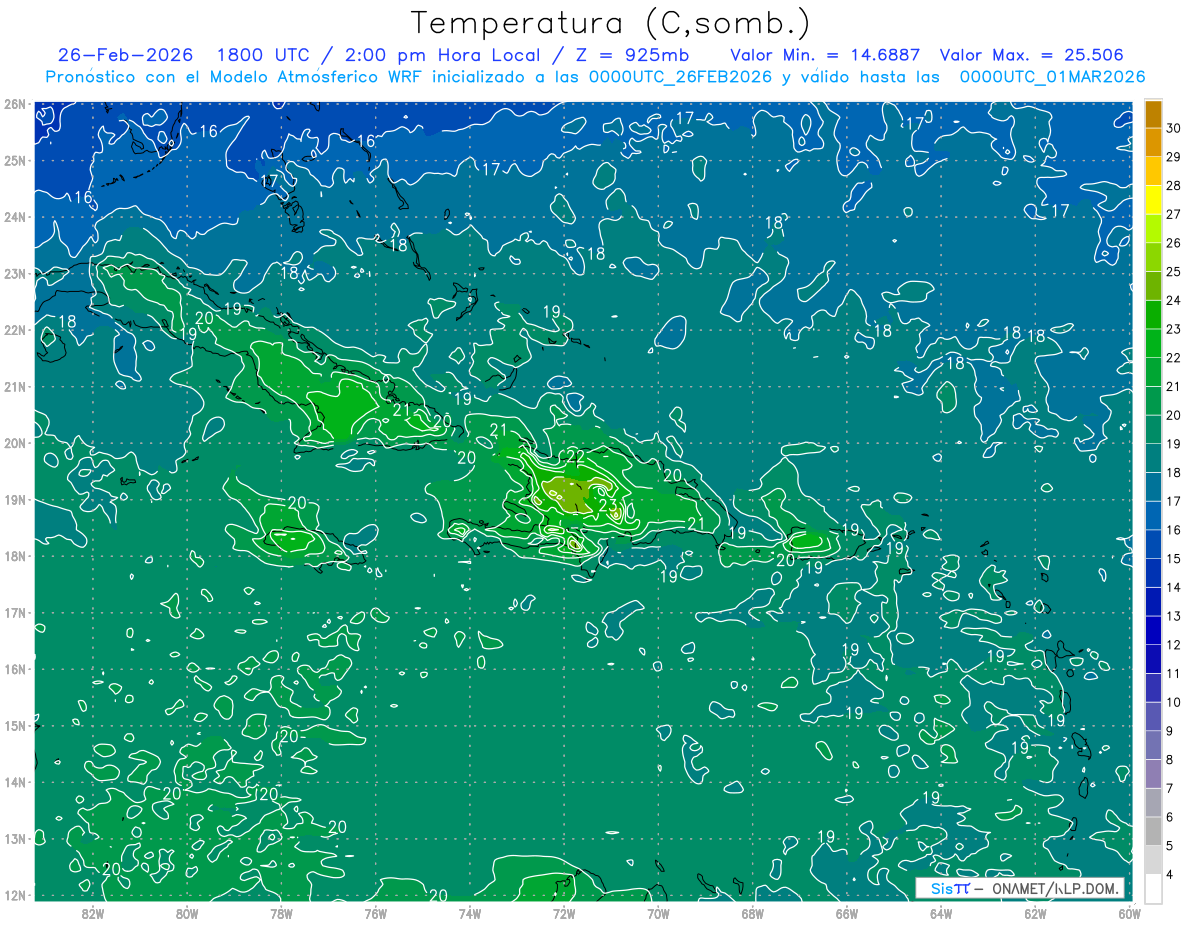This screenshot has height=927, width=1200.
Task: Click the 12N latitude axis label
Action: (x=14, y=895)
